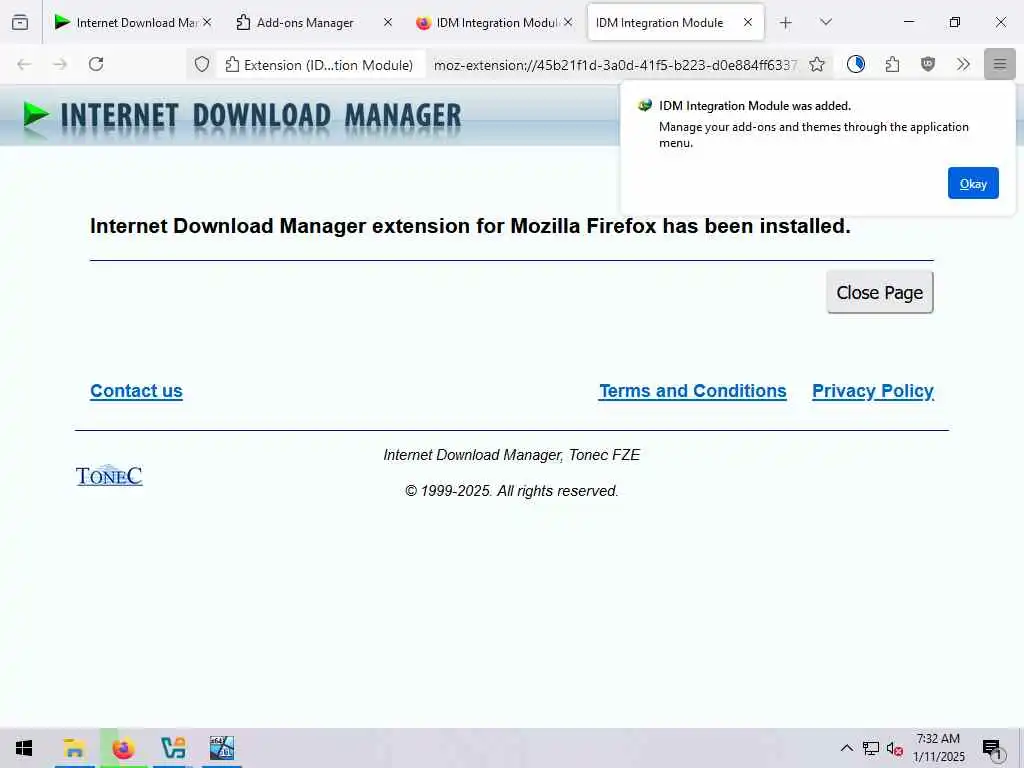Click the Extension (ID...tion Module) identity label
The image size is (1024, 768).
(321, 65)
